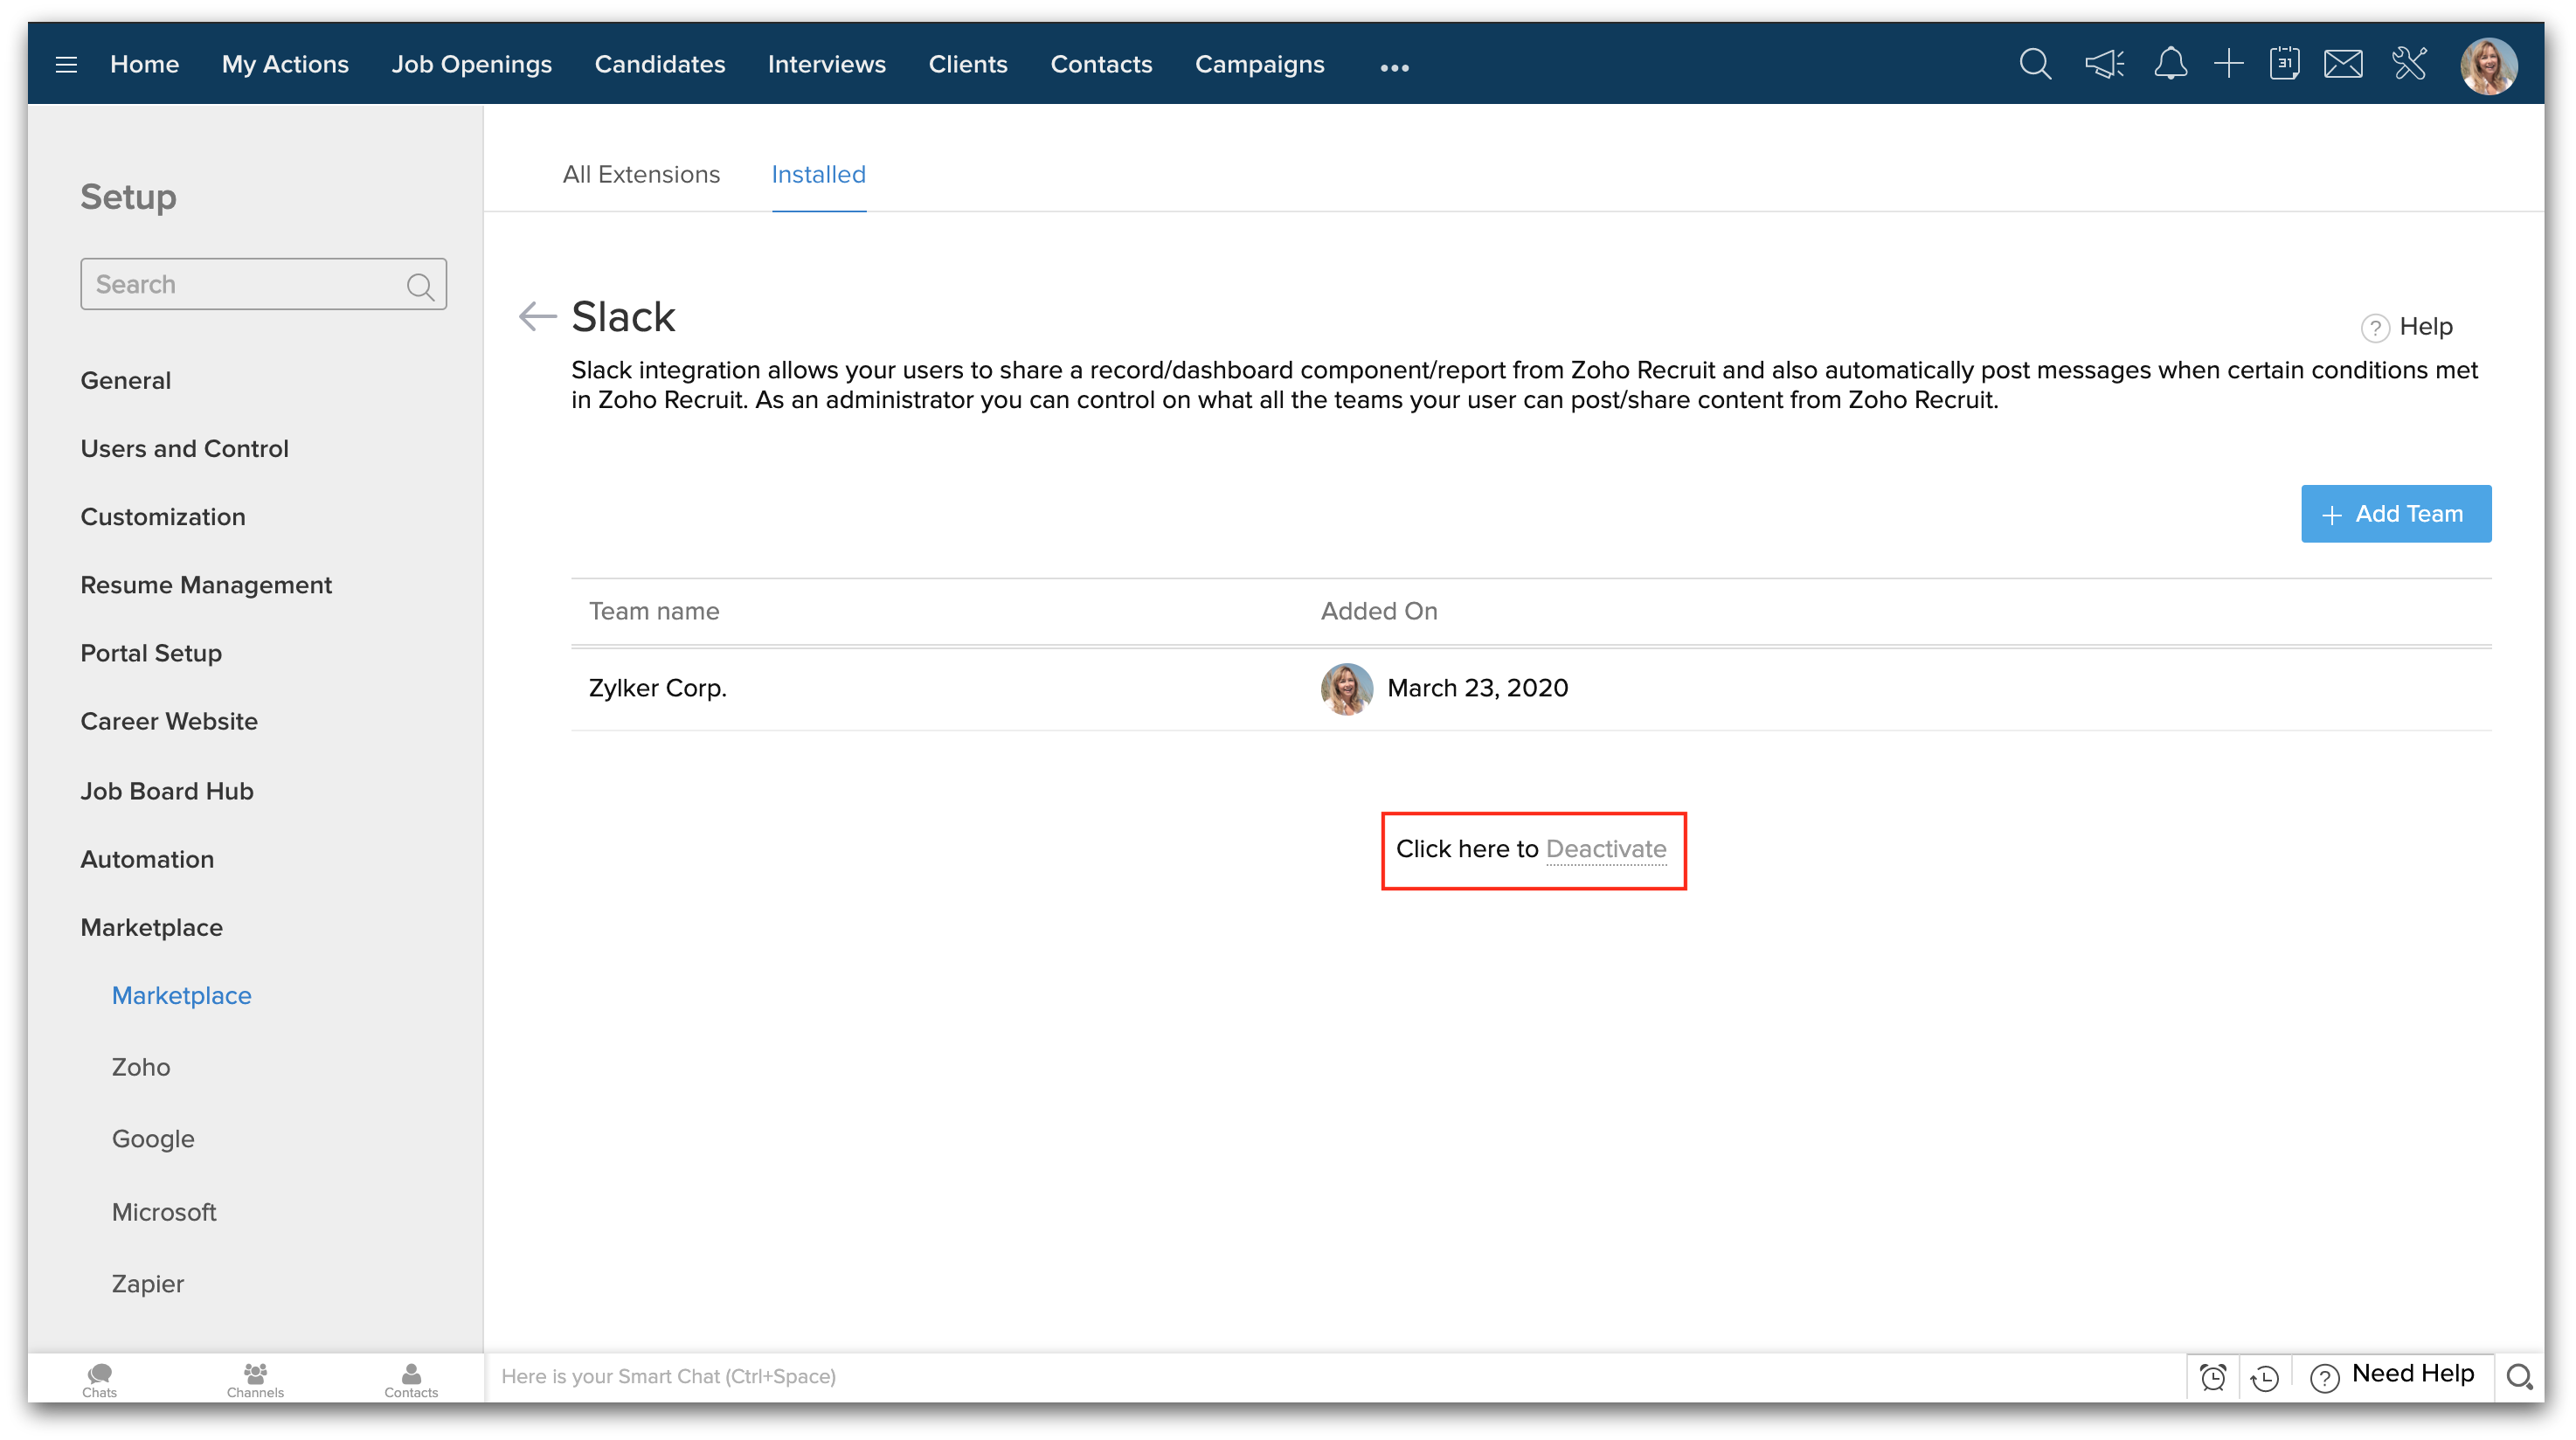This screenshot has width=2576, height=1440.
Task: Open Channels in bottom bar
Action: (x=255, y=1379)
